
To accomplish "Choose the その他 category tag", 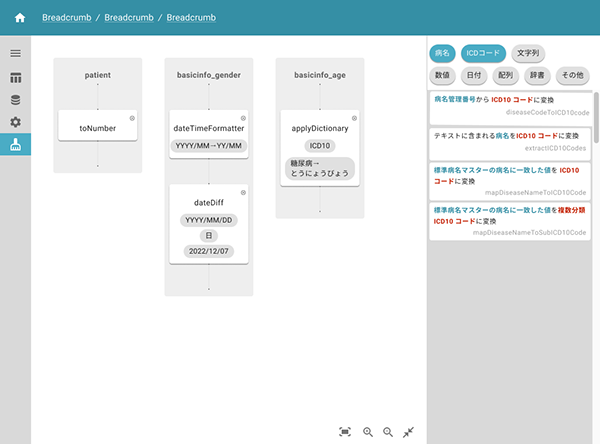I will coord(572,75).
